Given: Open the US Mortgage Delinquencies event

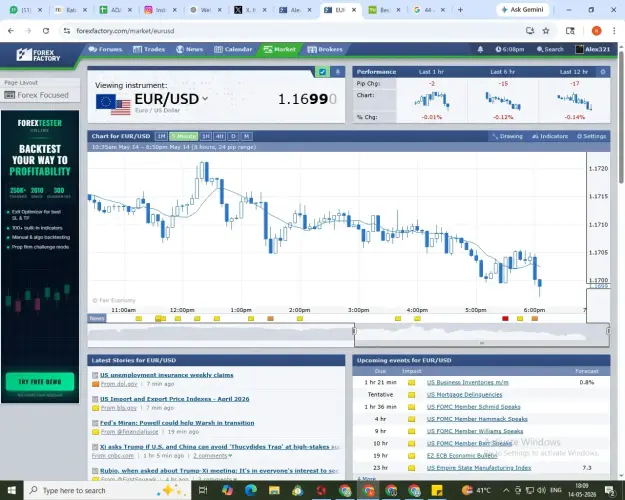Looking at the screenshot, I should [464, 394].
